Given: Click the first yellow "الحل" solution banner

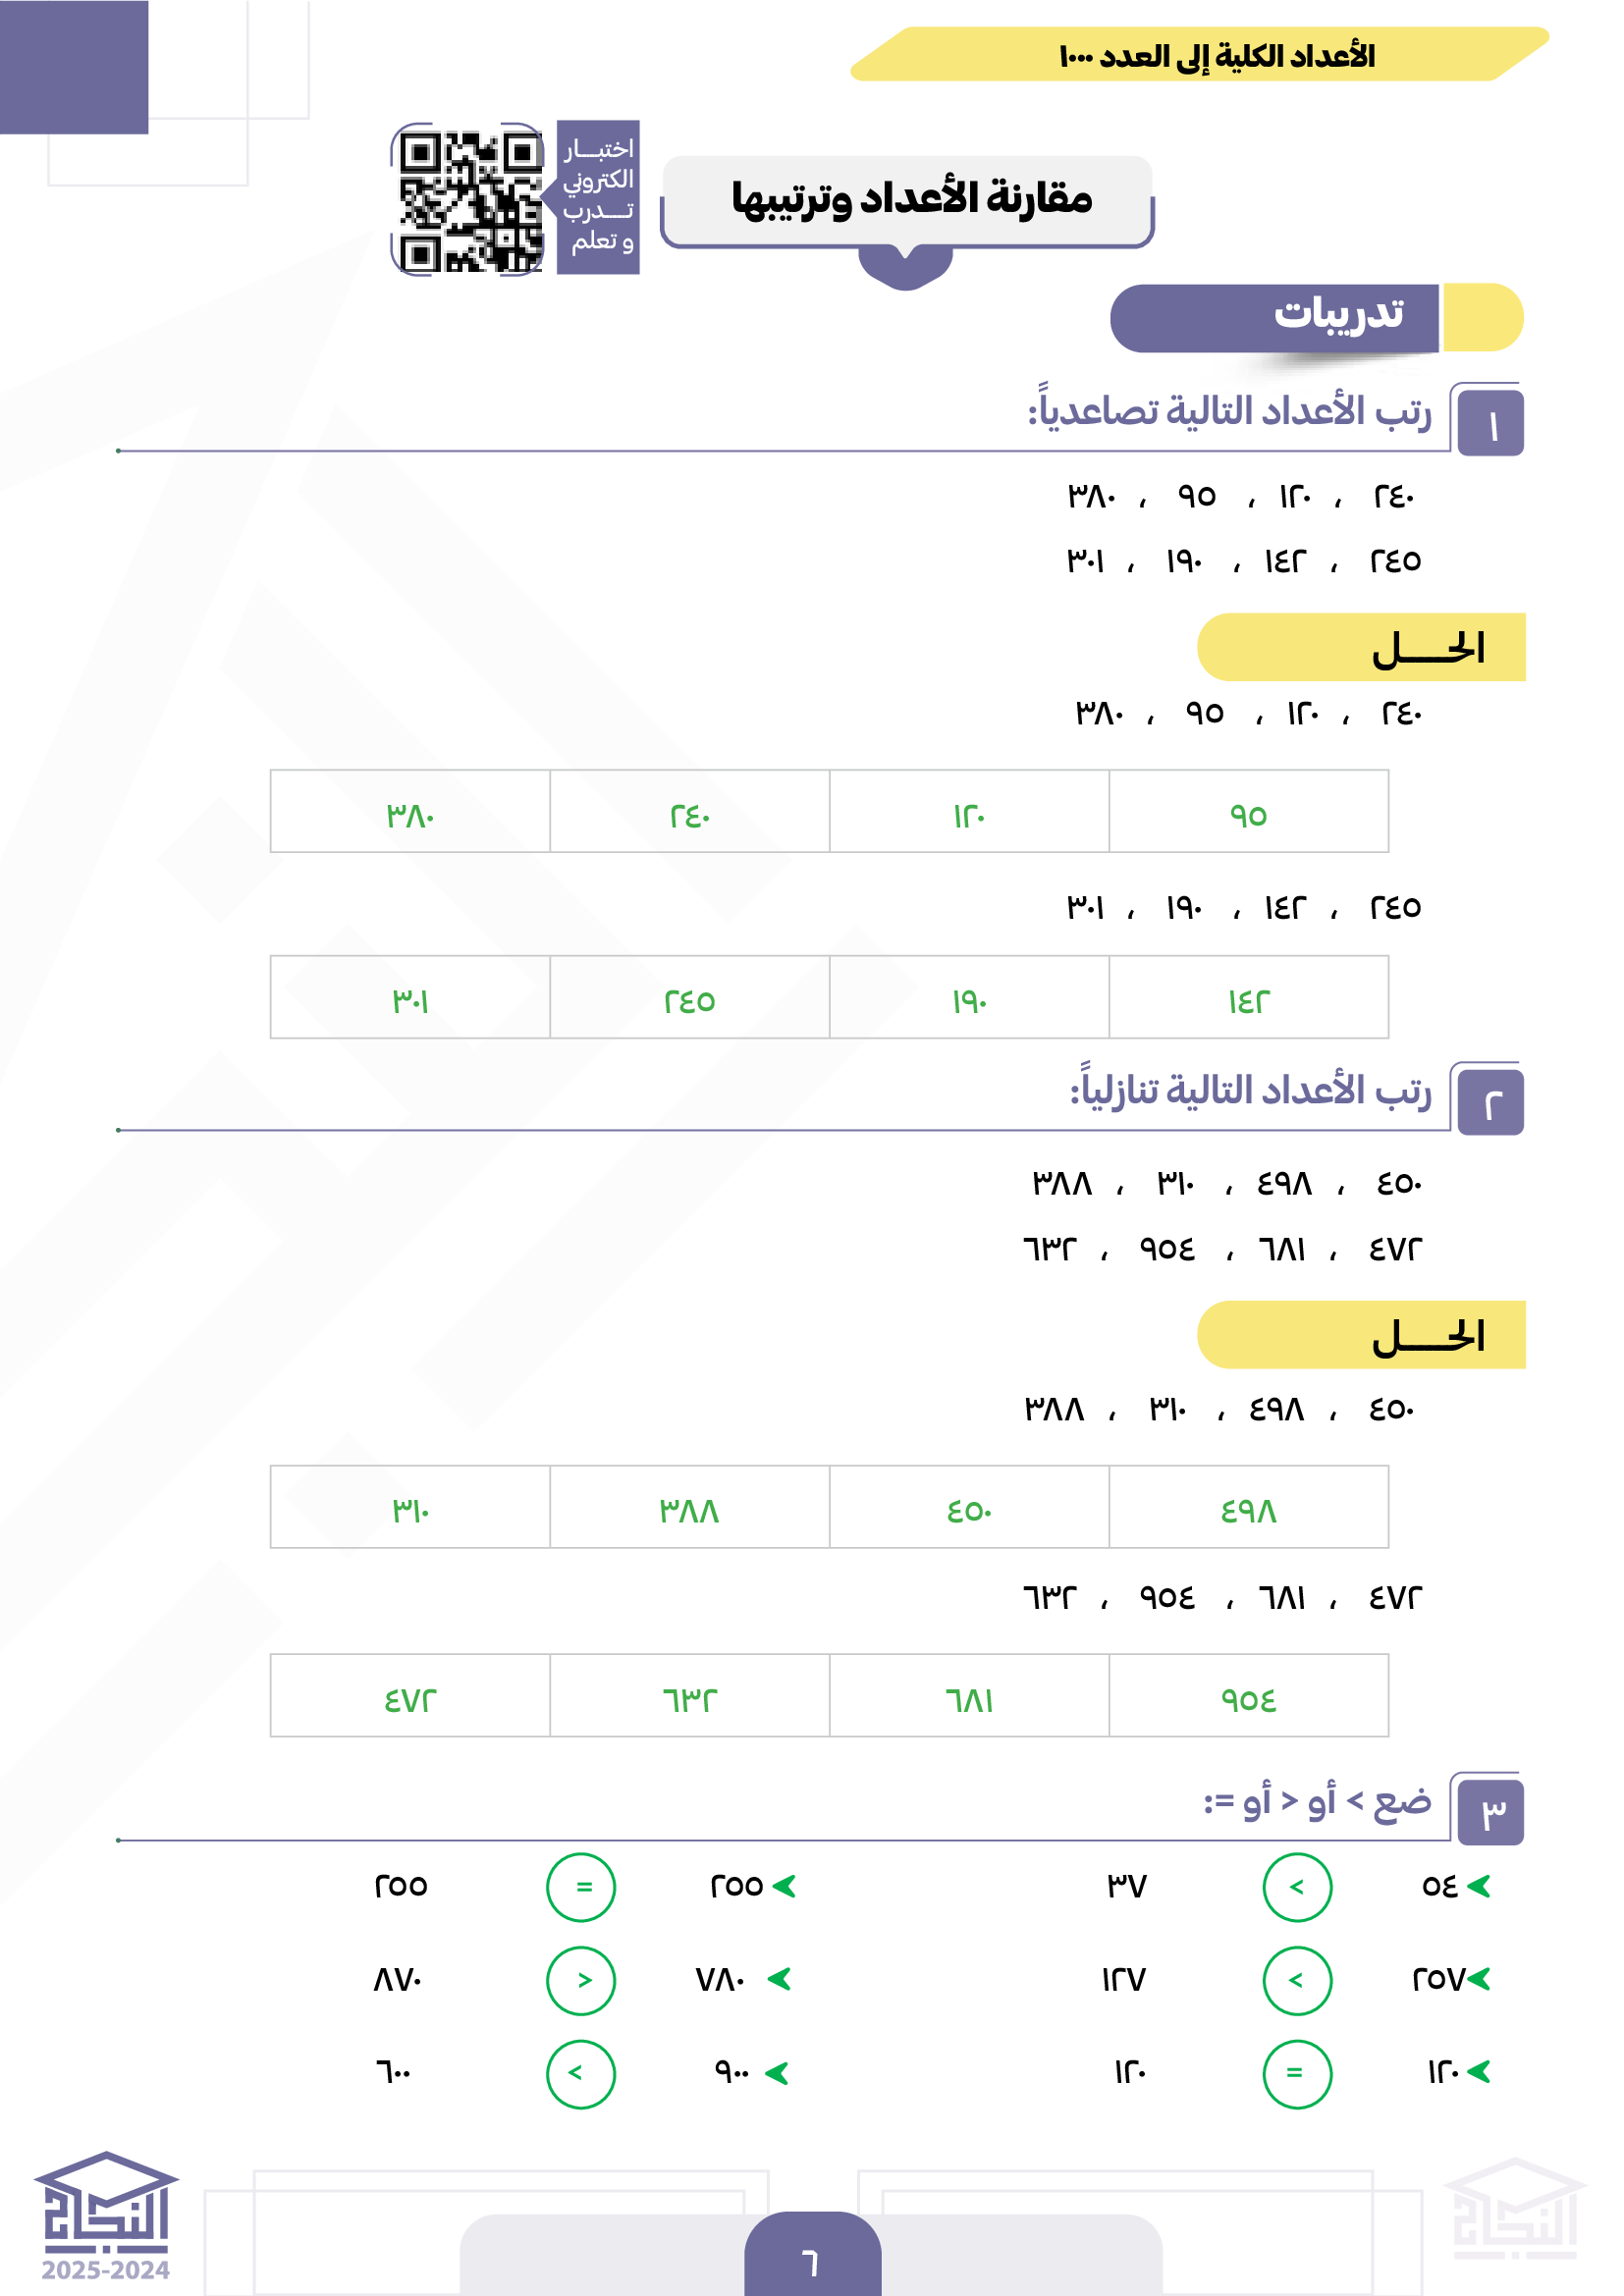Looking at the screenshot, I should [x=1360, y=647].
